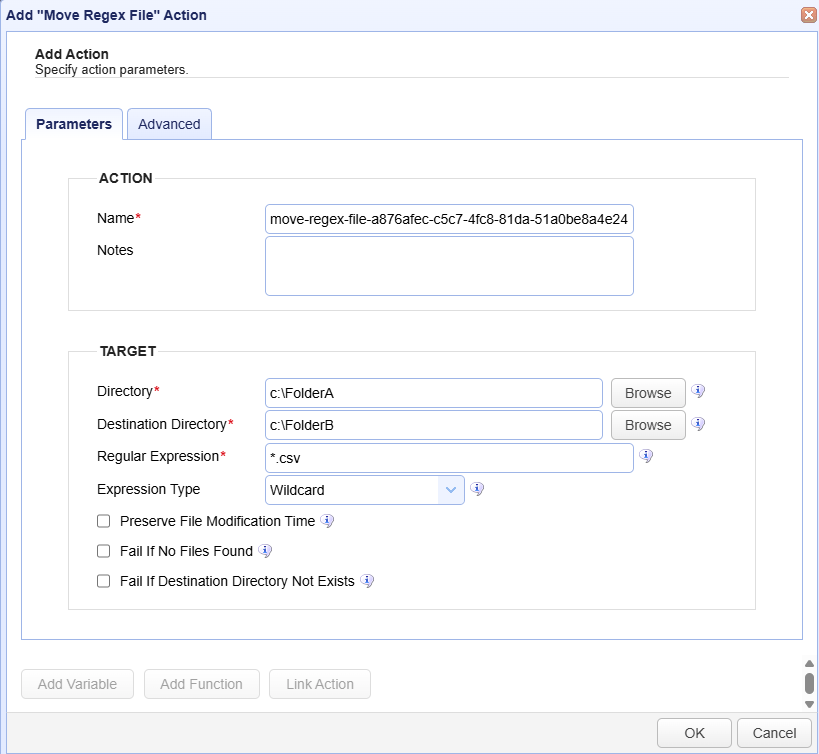
Task: Toggle Fail If Destination Directory Not Exists
Action: (103, 581)
